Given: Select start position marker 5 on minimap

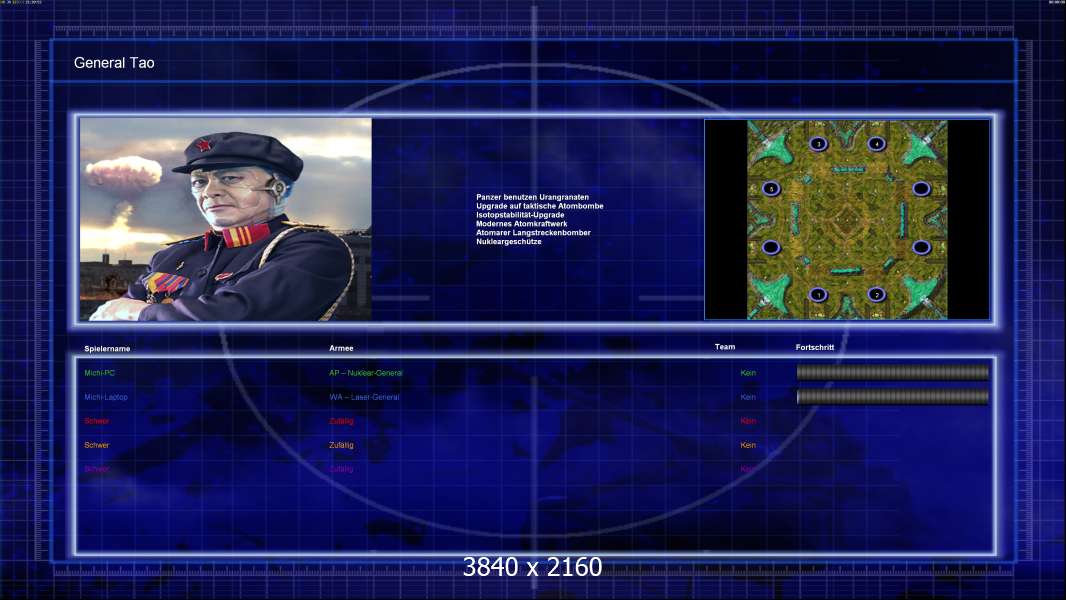Looking at the screenshot, I should [x=771, y=188].
